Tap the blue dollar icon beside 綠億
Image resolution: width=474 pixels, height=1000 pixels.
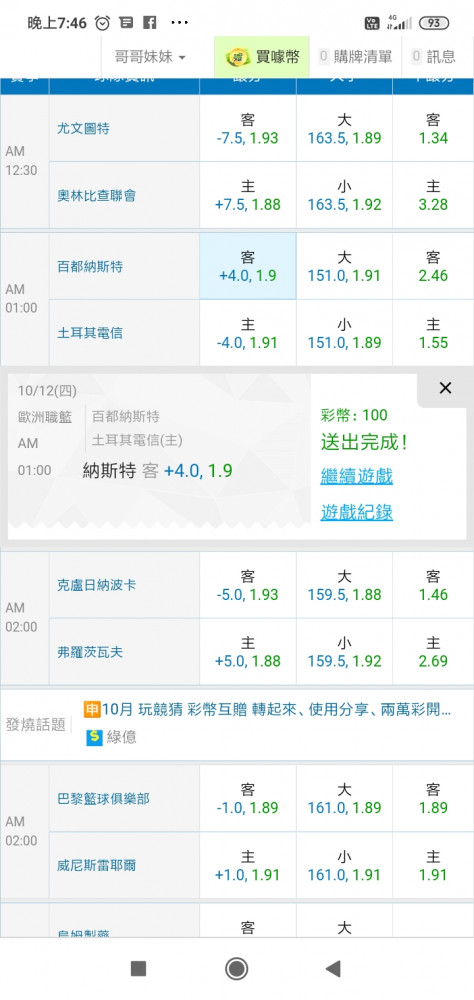pos(94,738)
